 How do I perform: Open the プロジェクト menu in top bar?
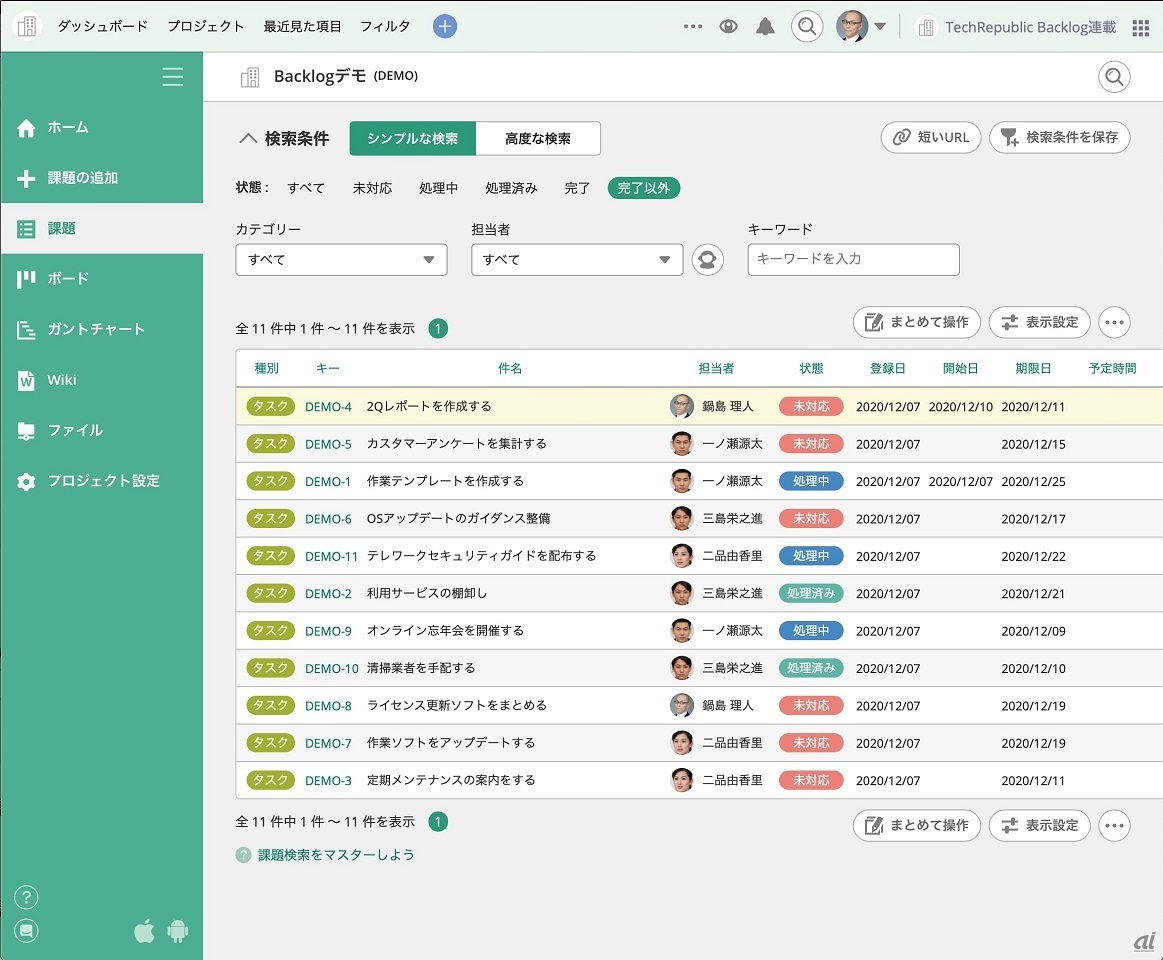pos(205,27)
